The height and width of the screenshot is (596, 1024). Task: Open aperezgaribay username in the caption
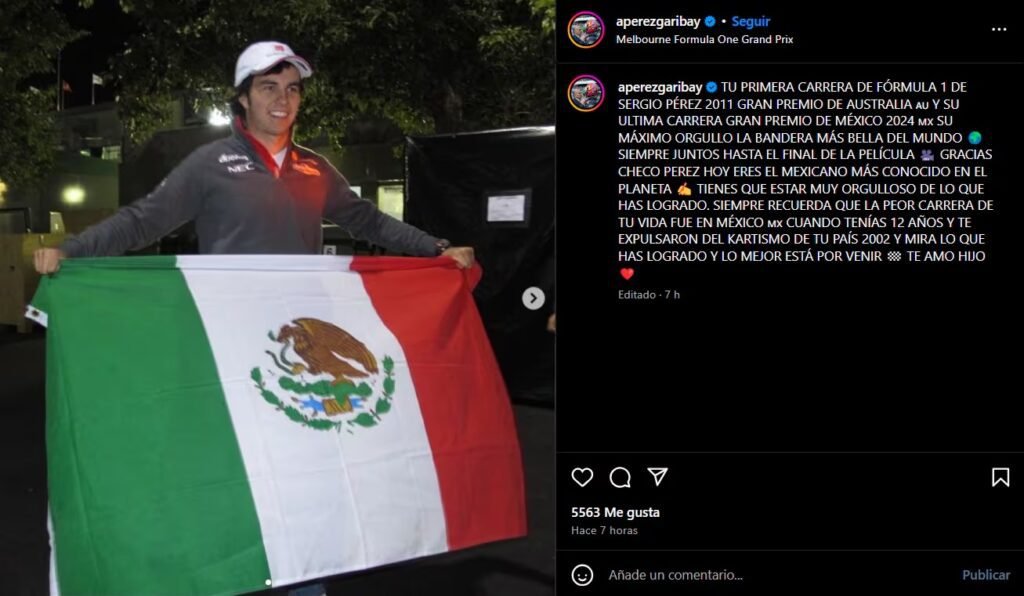coord(660,87)
